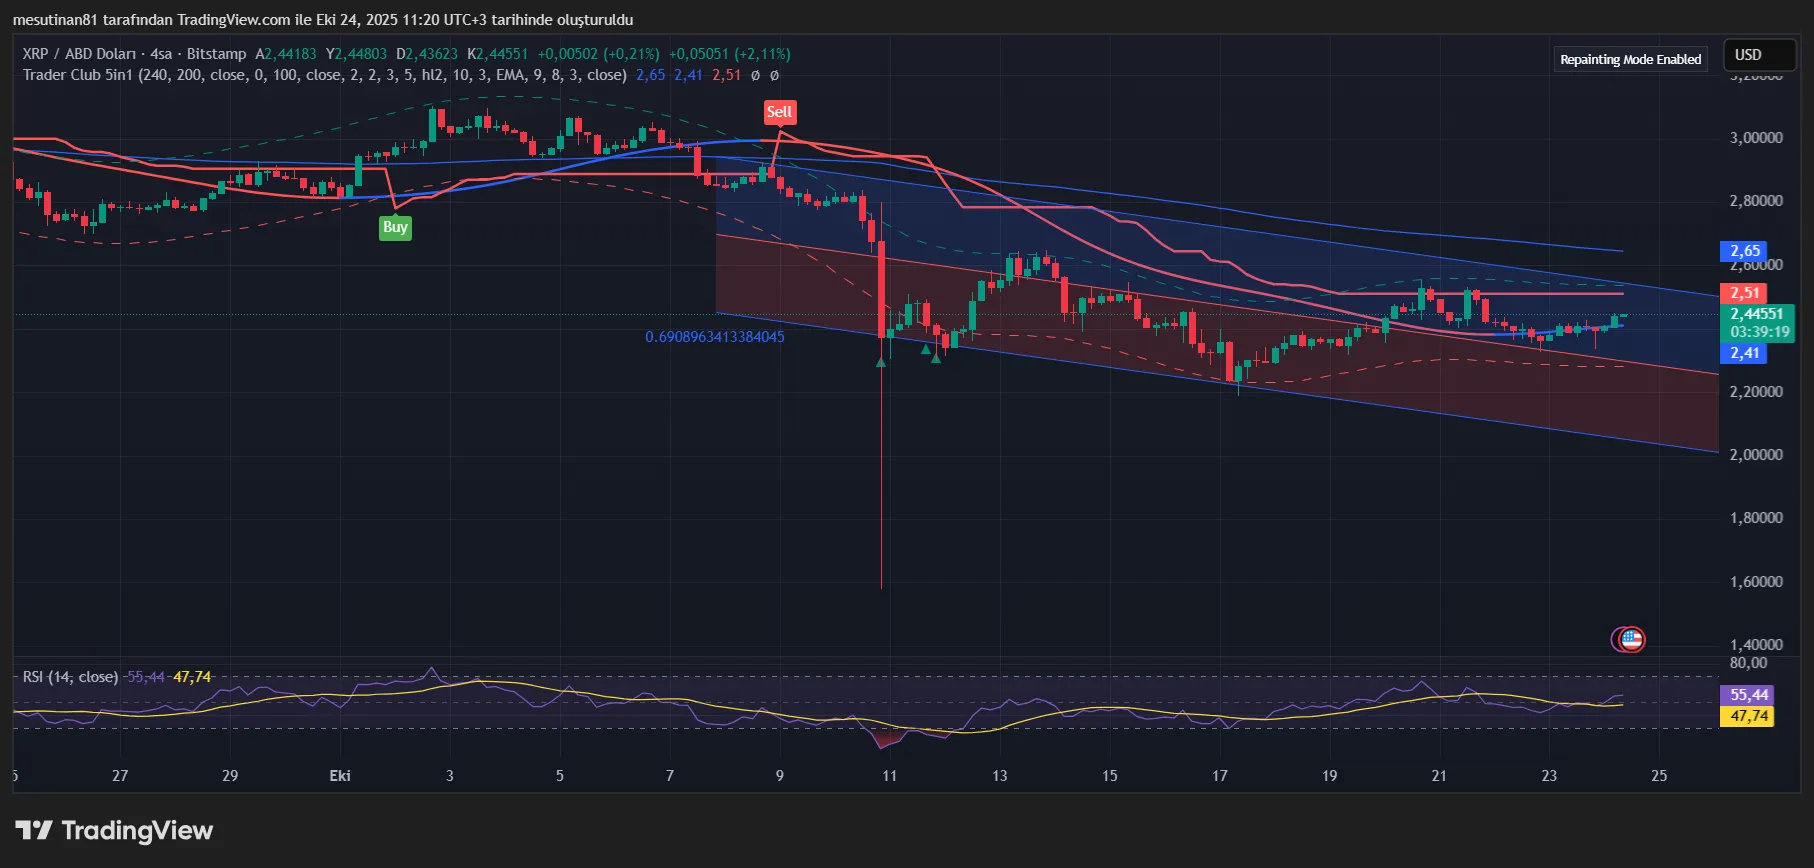Click the red 2,51 price scale tag
This screenshot has height=868, width=1814.
(1744, 293)
